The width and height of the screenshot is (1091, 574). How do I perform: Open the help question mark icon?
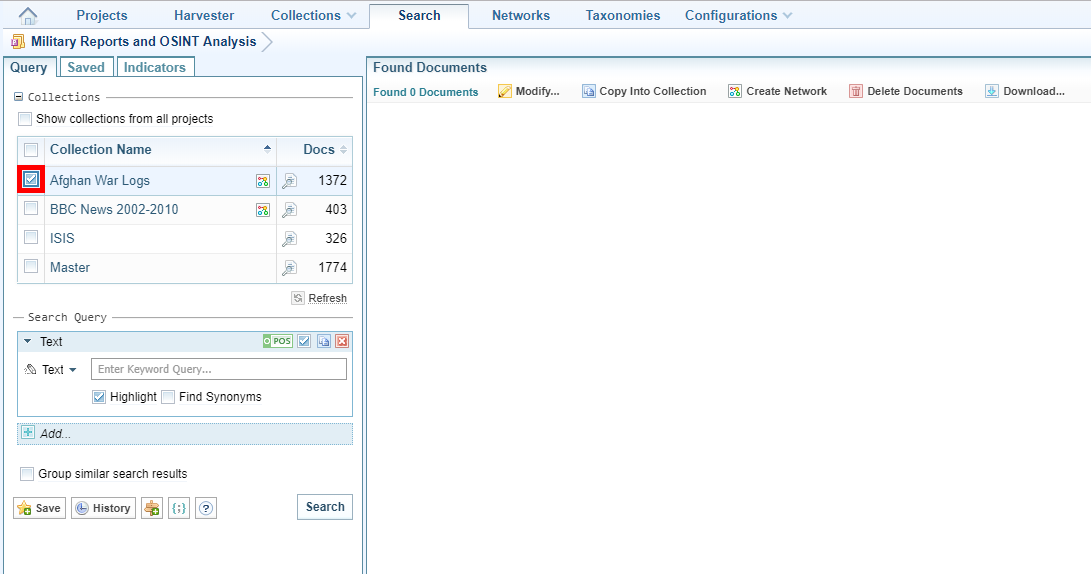206,508
